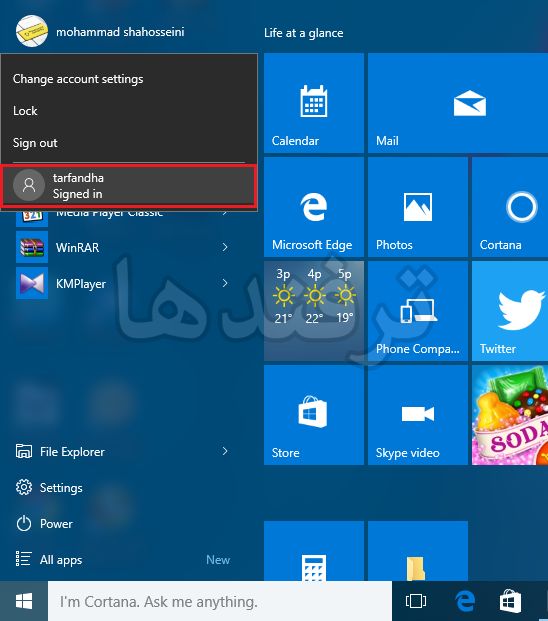Click the WinRAR app icon
Viewport: 548px width, 621px height.
pos(32,248)
